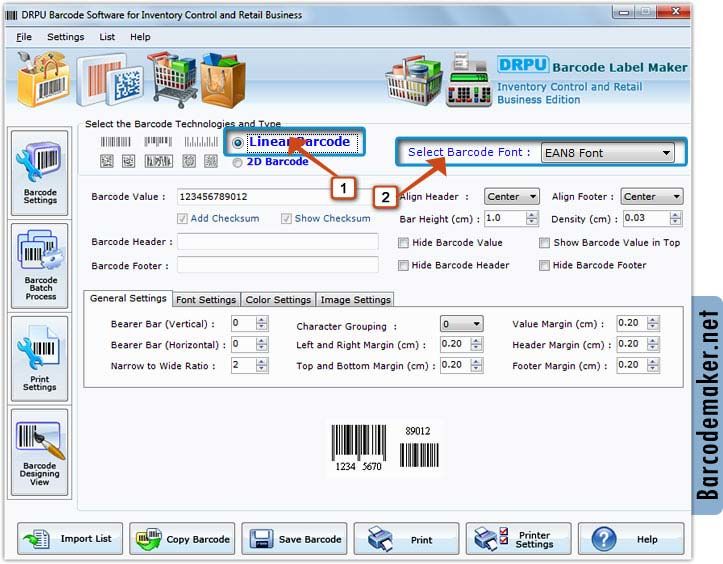Open Align Footer dropdown

[x=652, y=196]
